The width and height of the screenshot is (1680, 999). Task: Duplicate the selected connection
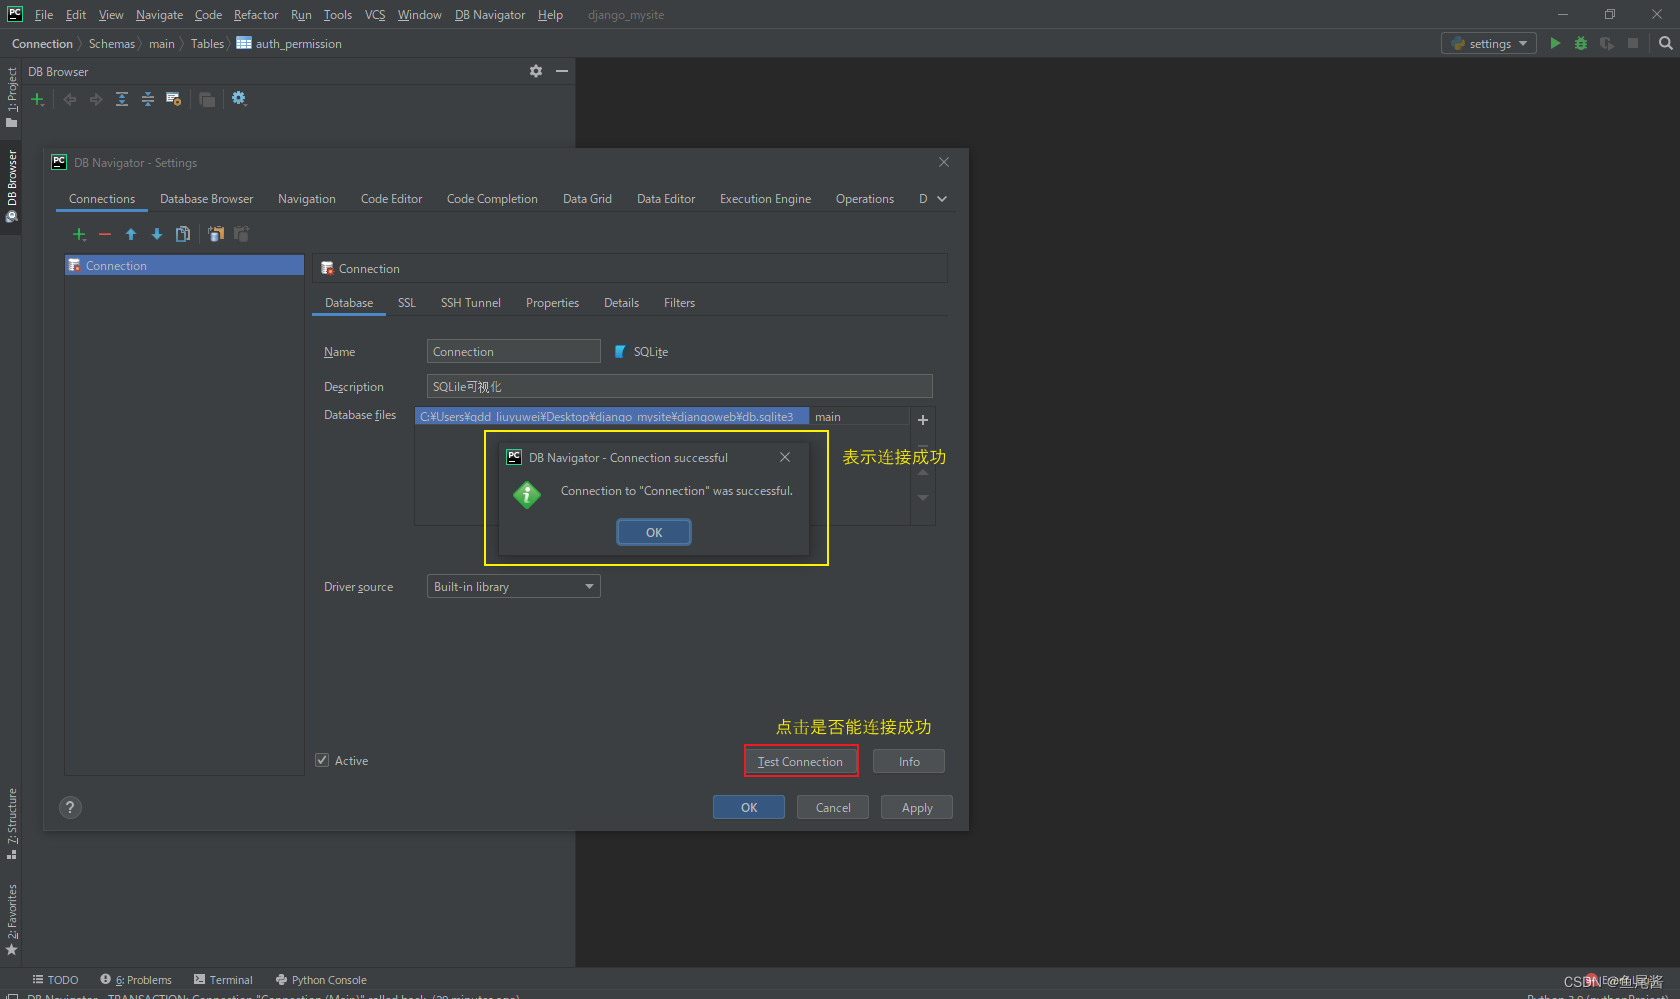[183, 234]
